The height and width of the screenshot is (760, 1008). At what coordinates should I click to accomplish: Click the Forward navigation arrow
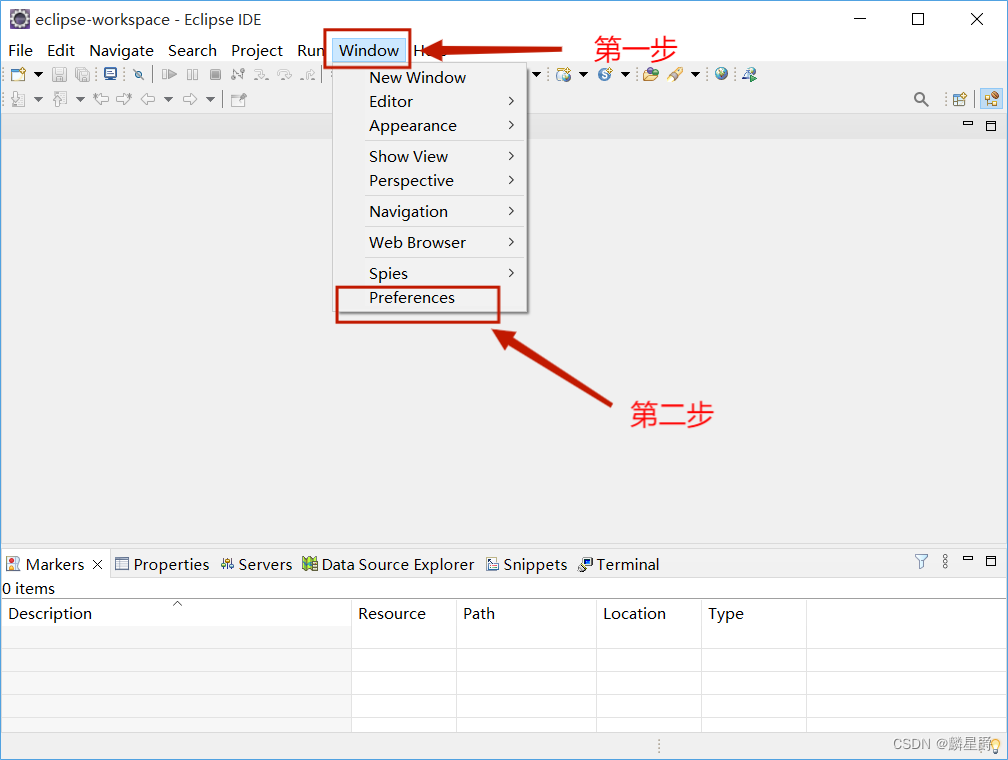pyautogui.click(x=190, y=99)
